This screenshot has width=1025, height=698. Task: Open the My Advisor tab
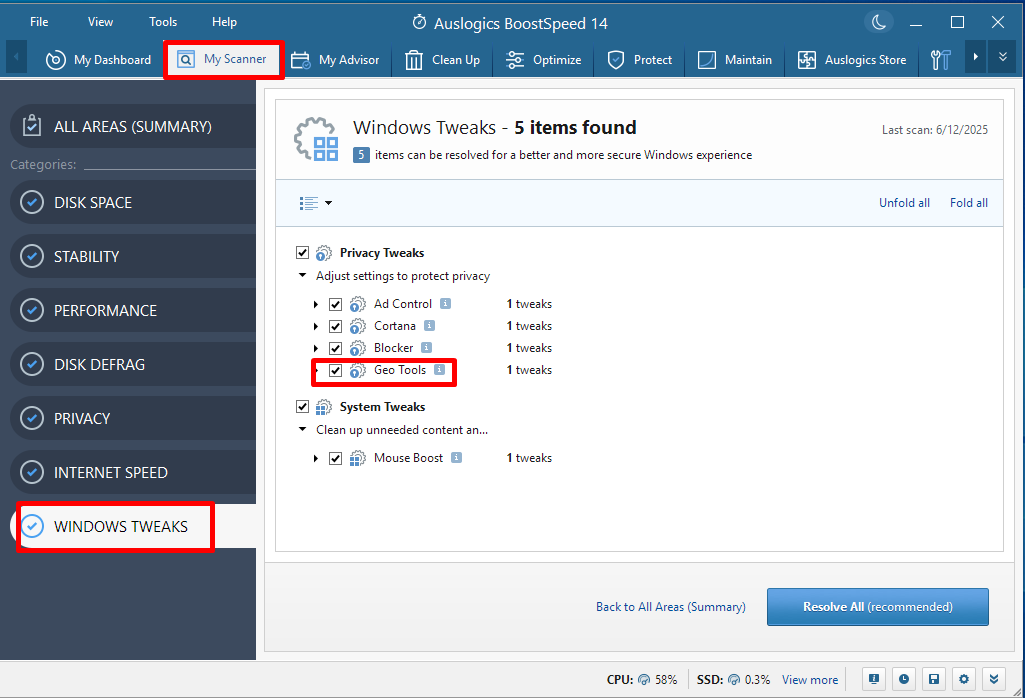(335, 59)
